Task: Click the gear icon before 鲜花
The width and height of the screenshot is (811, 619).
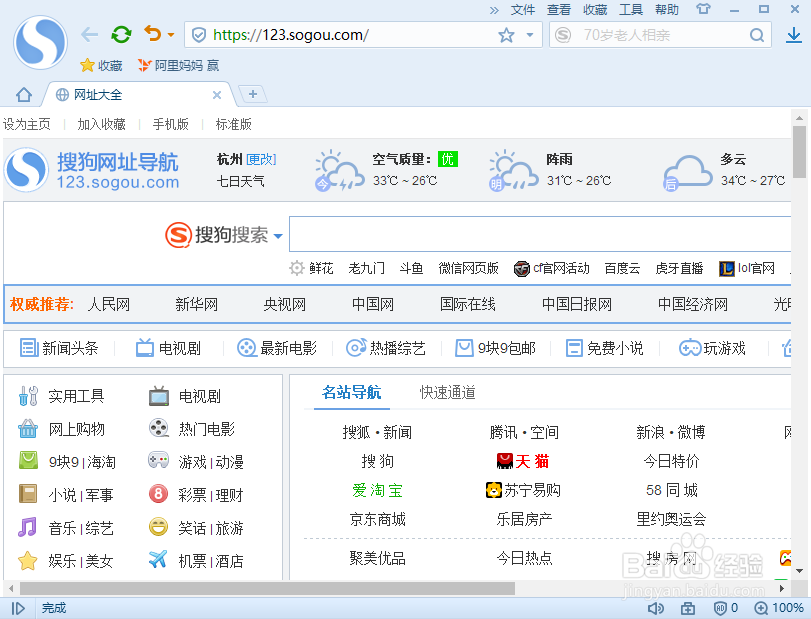Action: 296,268
